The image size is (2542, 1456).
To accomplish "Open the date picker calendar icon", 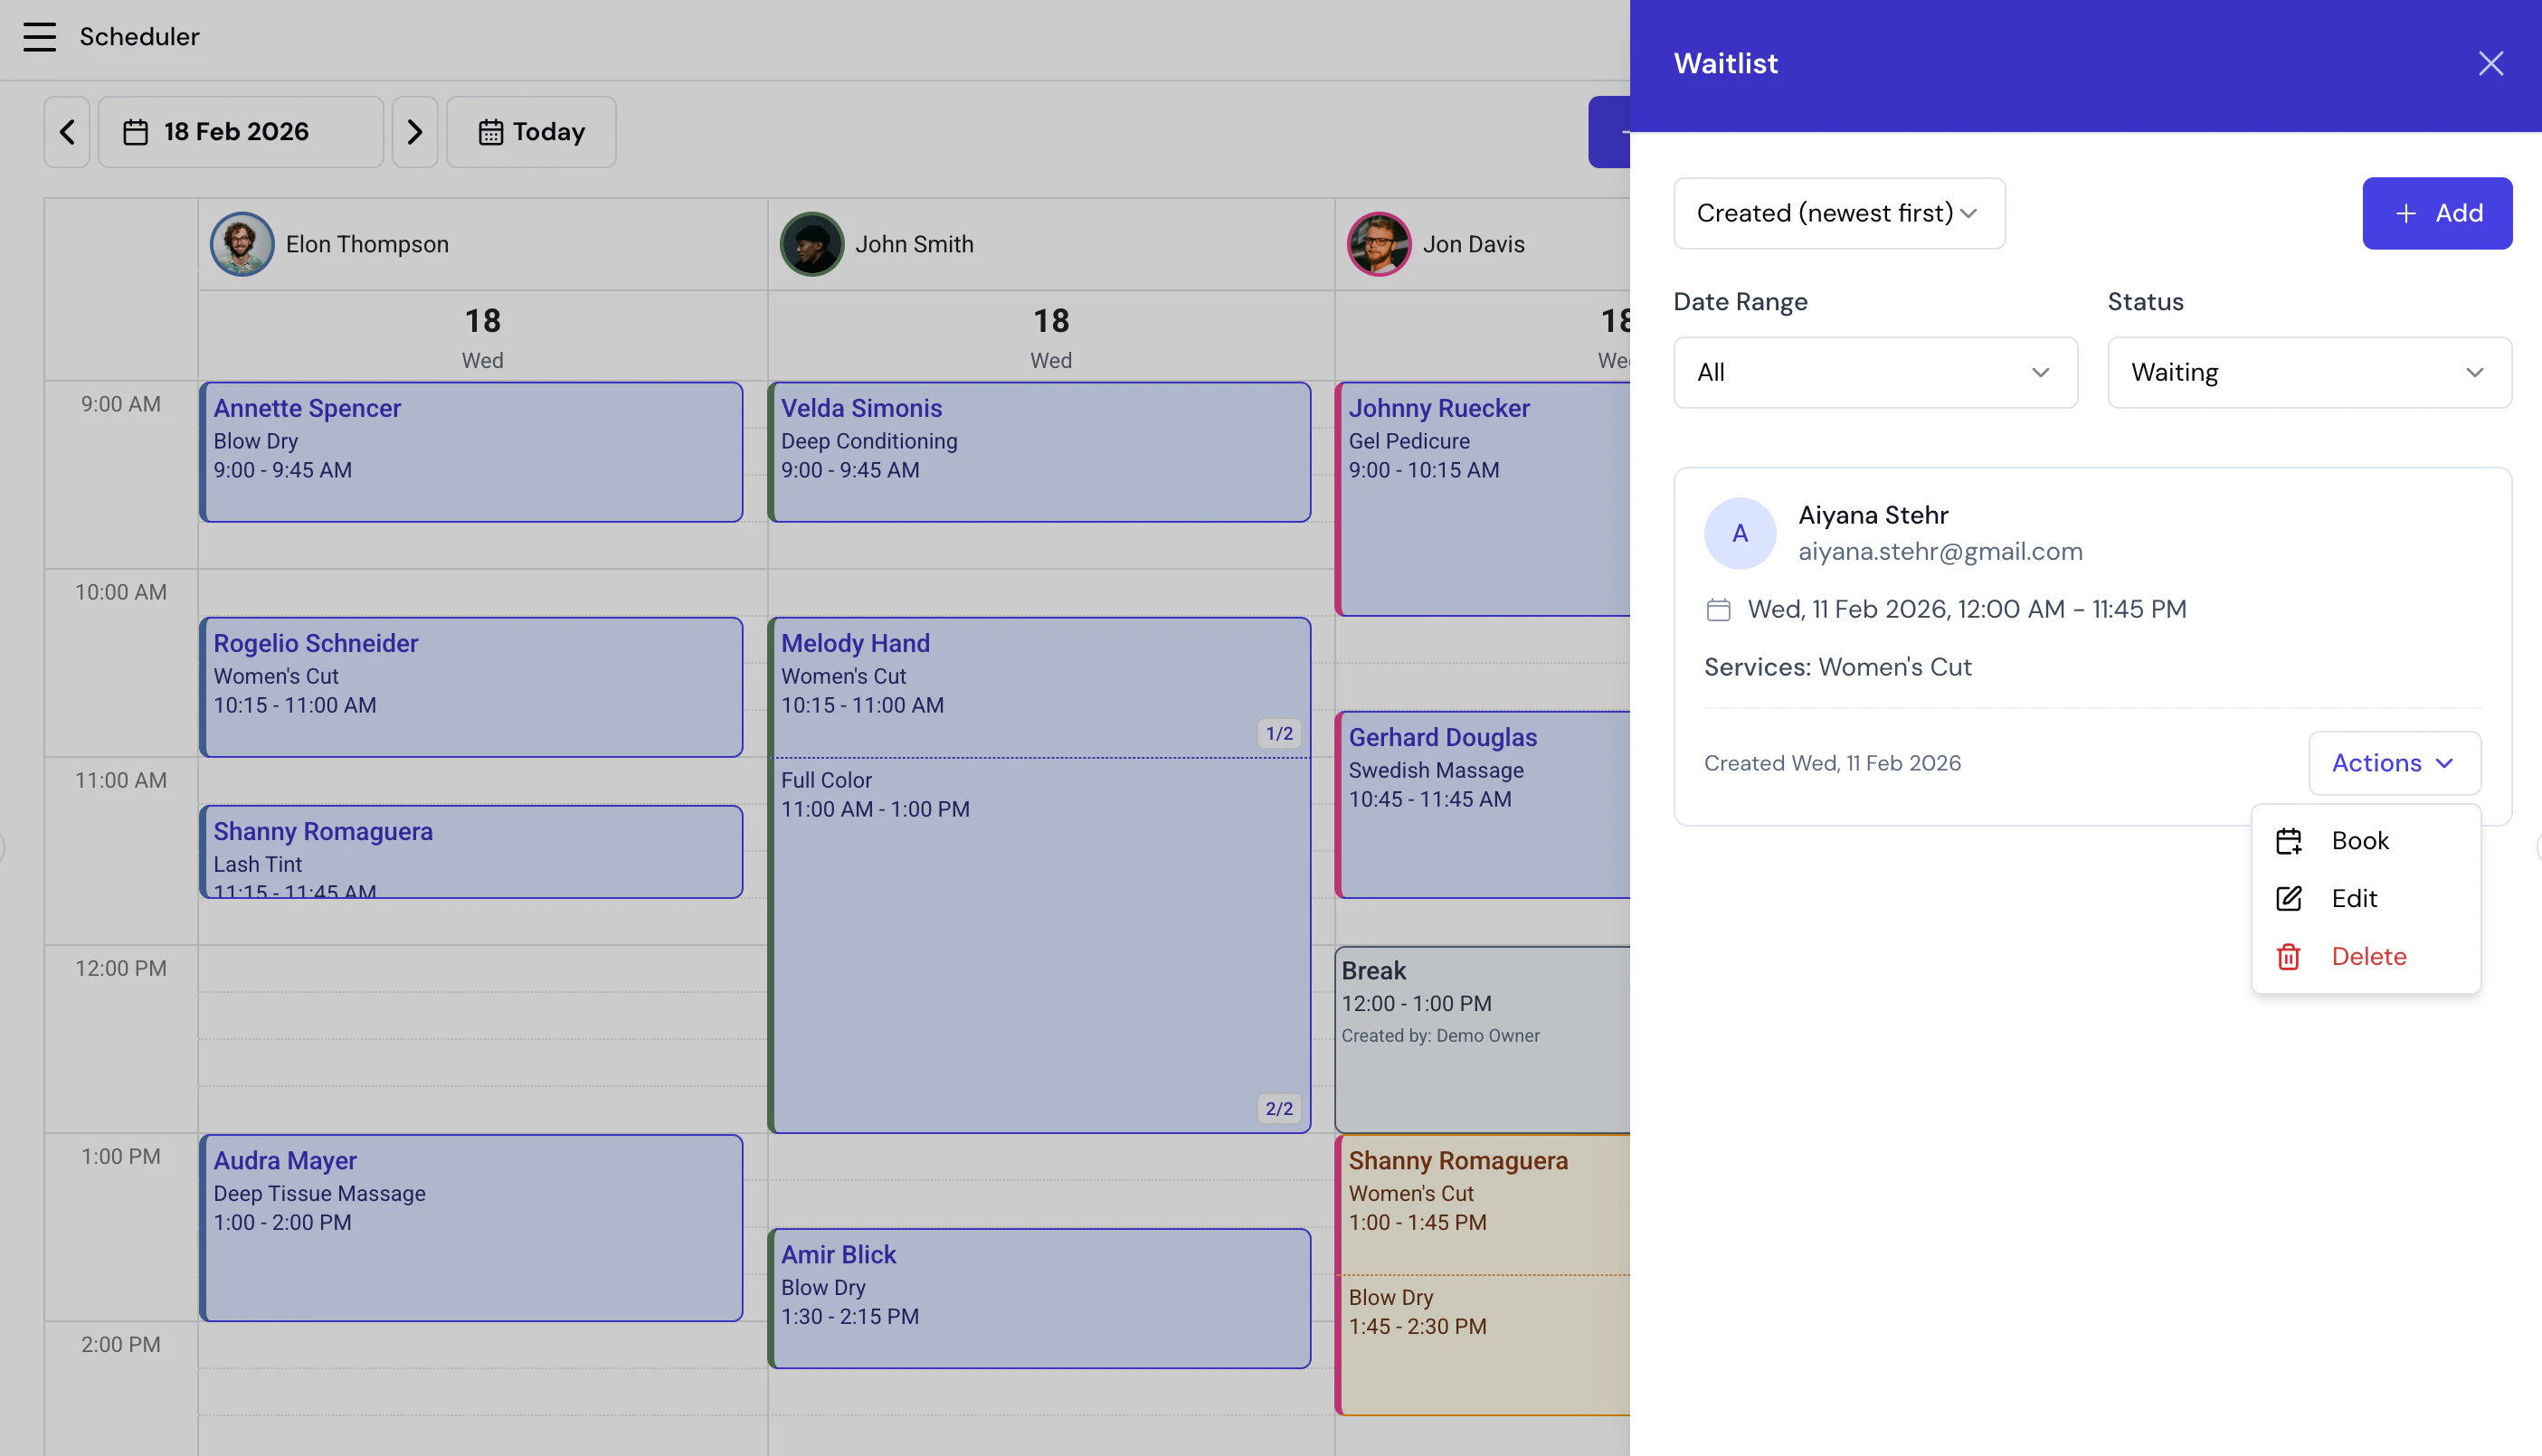I will click(136, 131).
